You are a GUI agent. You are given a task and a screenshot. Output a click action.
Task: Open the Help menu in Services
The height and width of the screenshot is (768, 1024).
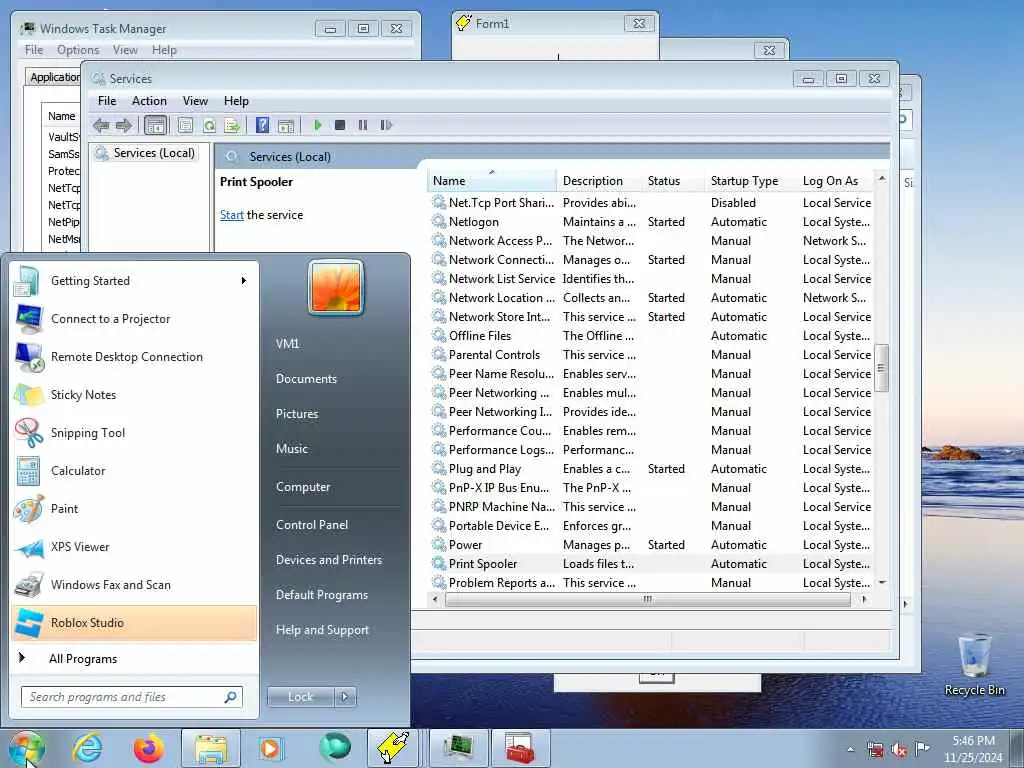pos(236,101)
